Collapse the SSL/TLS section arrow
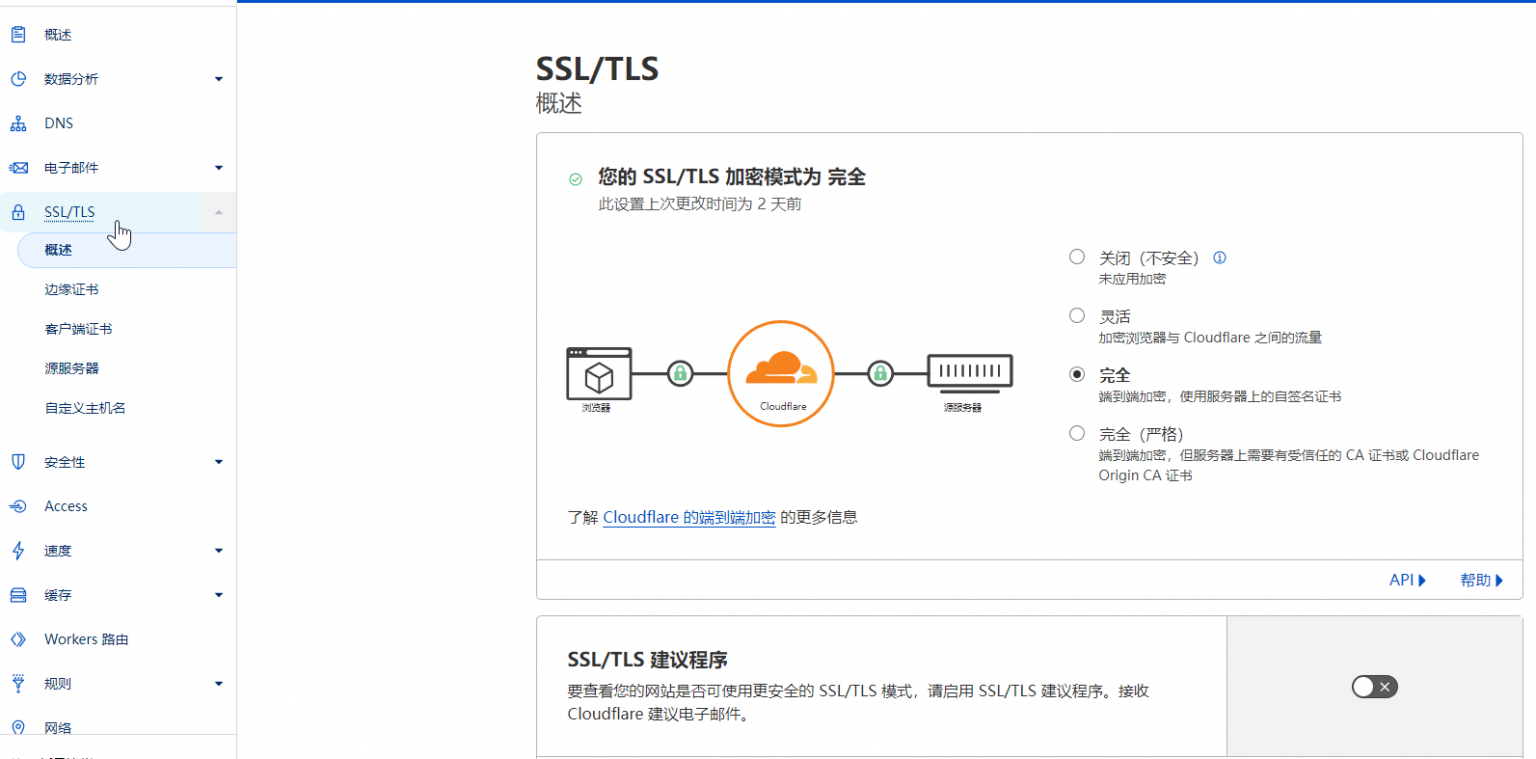This screenshot has width=1536, height=759. [218, 212]
